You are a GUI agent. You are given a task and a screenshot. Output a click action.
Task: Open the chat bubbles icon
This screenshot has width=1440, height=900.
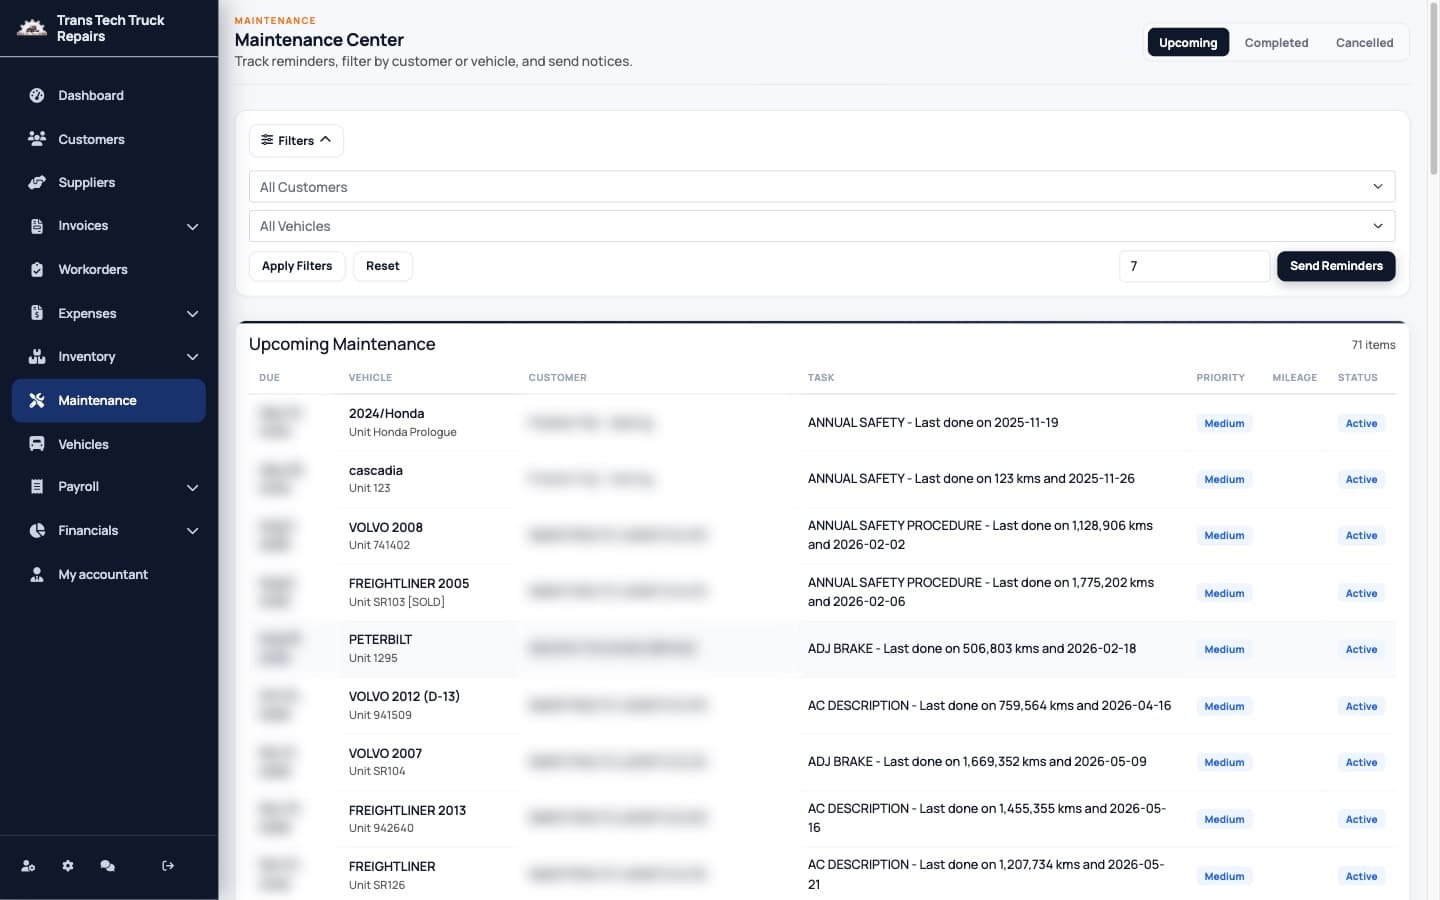(107, 866)
